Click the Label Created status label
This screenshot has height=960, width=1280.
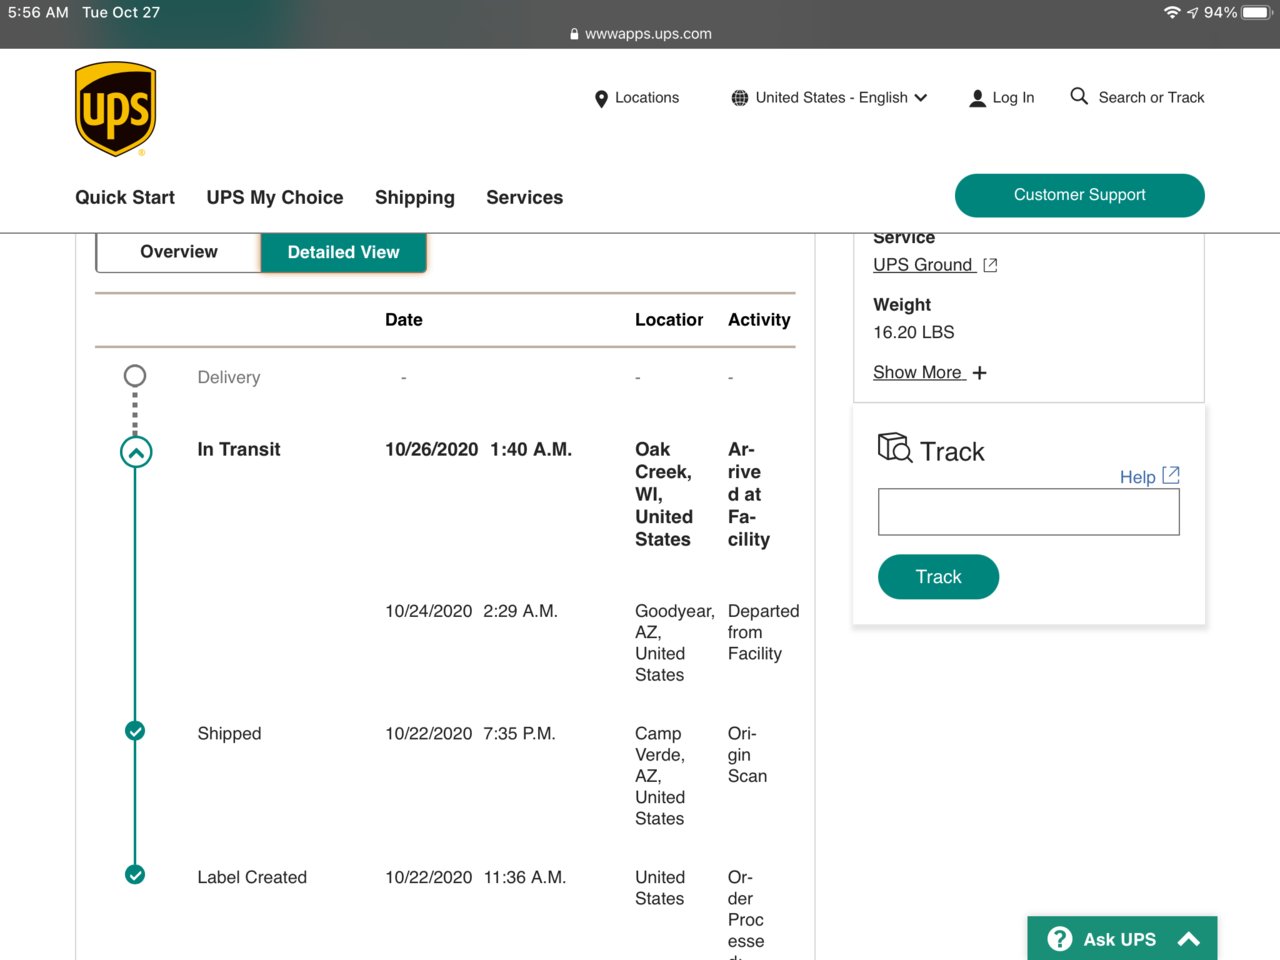click(x=252, y=878)
